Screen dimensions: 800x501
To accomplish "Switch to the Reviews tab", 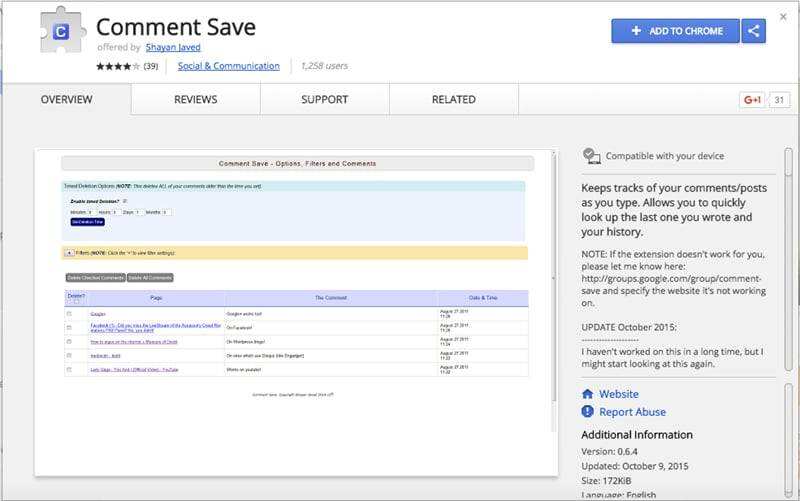I will 195,100.
